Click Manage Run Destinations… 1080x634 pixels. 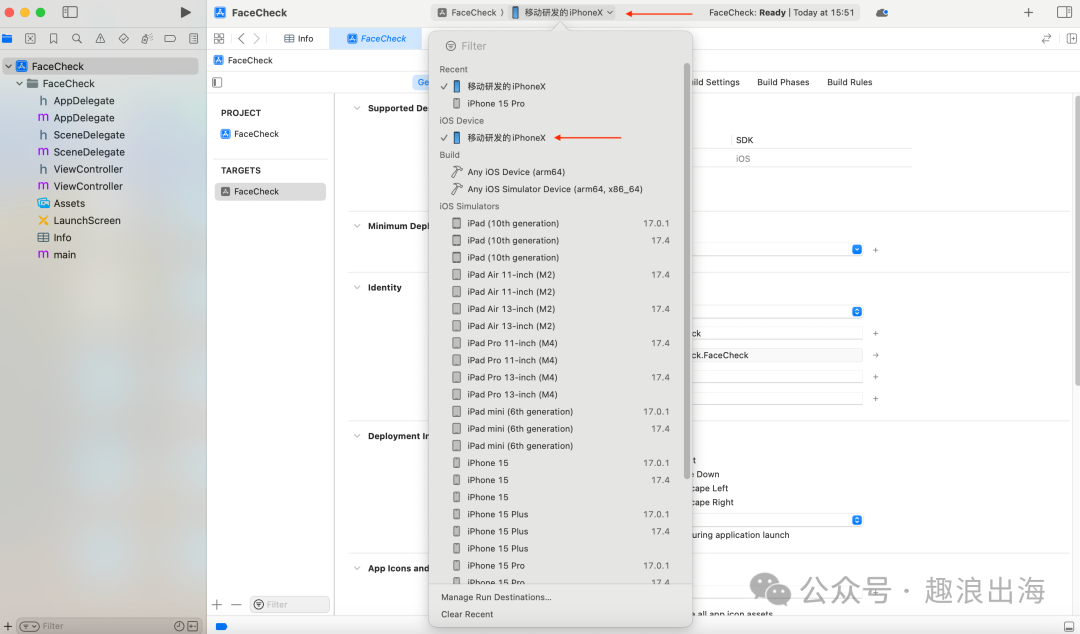click(496, 597)
